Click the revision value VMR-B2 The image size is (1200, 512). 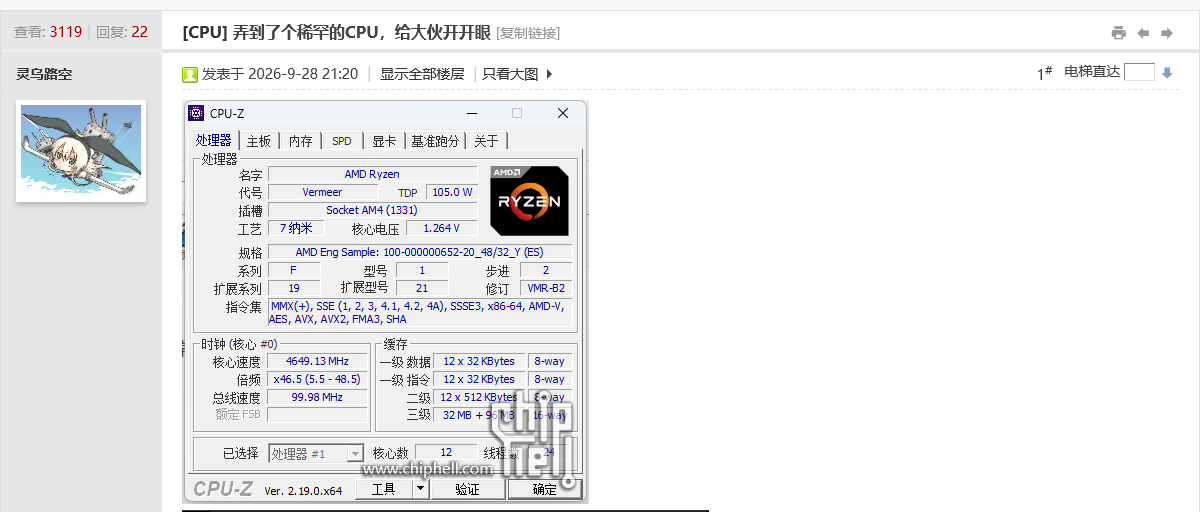tap(546, 288)
